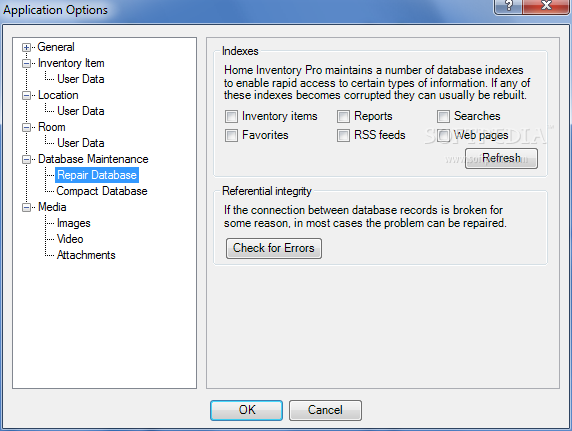Enable the Searches checkbox
The width and height of the screenshot is (572, 431).
point(443,116)
